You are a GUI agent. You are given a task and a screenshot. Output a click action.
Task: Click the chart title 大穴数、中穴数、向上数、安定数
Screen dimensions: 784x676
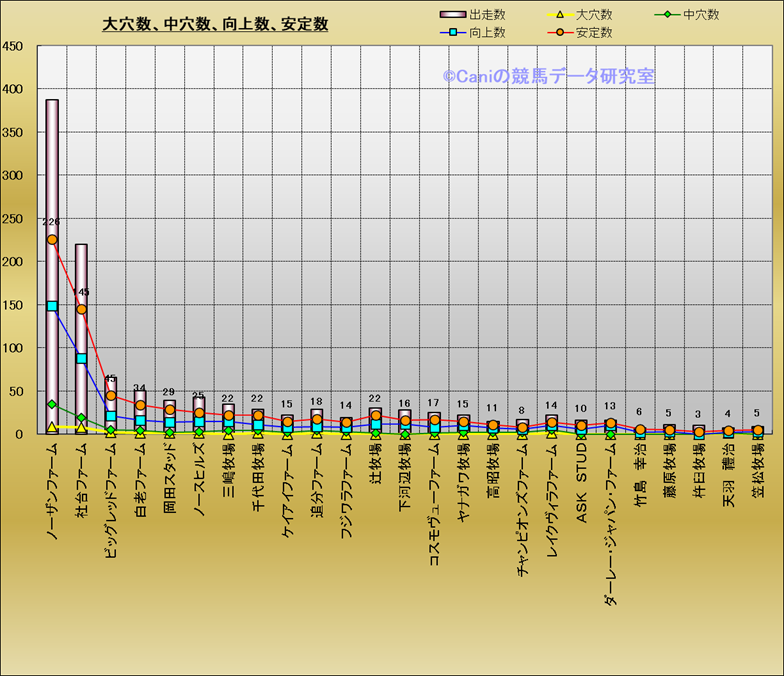215,24
